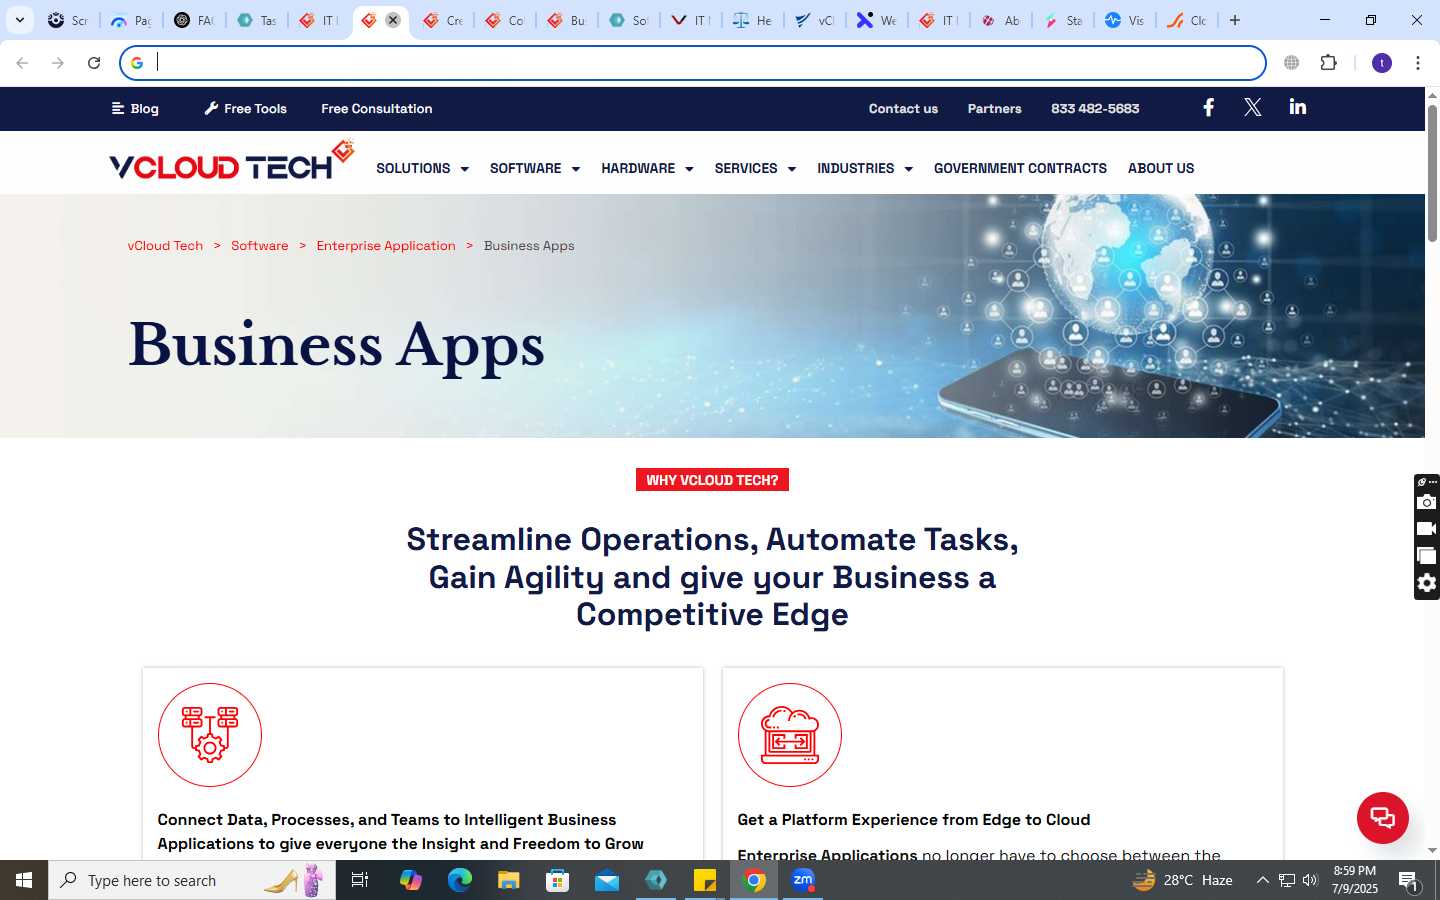Click phone number 833 482-5683
Viewport: 1440px width, 900px height.
1095,108
